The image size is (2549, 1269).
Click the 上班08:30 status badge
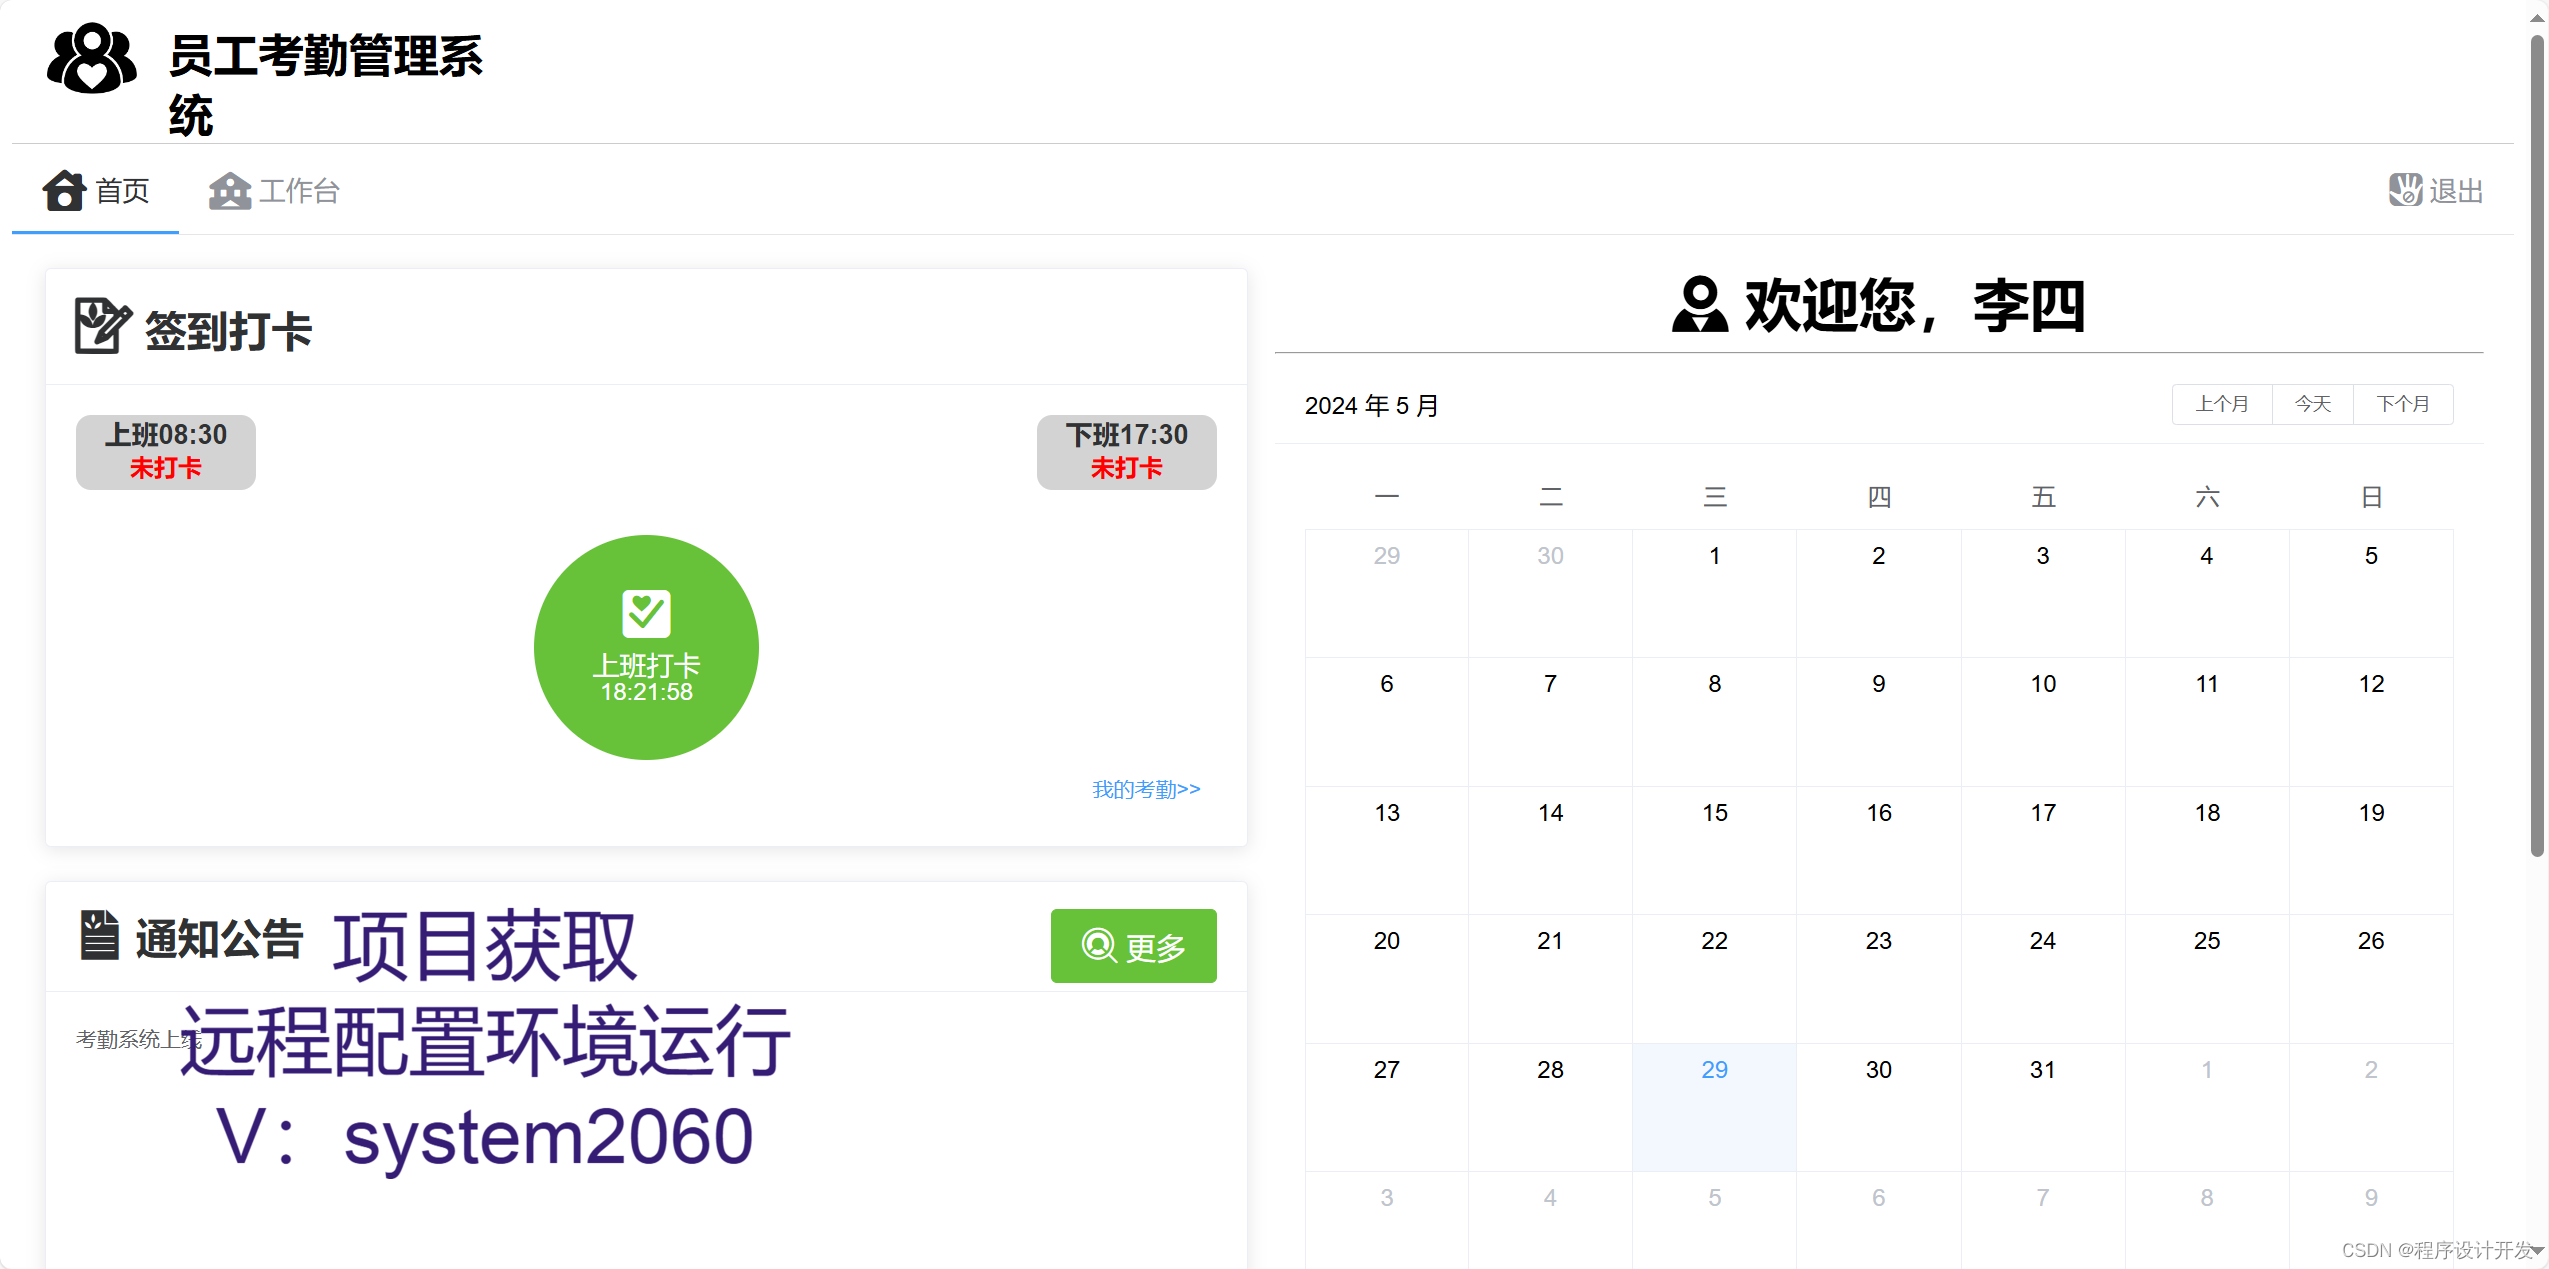coord(166,452)
